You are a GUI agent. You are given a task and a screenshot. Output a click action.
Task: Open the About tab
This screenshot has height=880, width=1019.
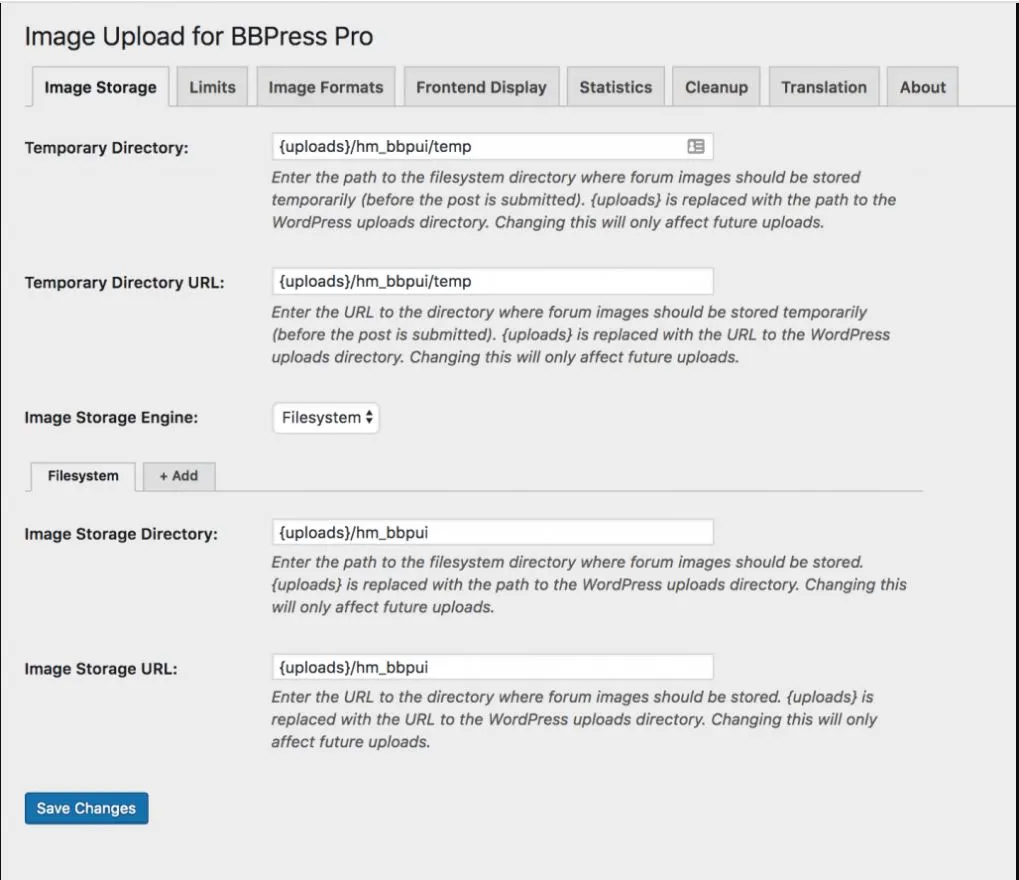(x=922, y=87)
